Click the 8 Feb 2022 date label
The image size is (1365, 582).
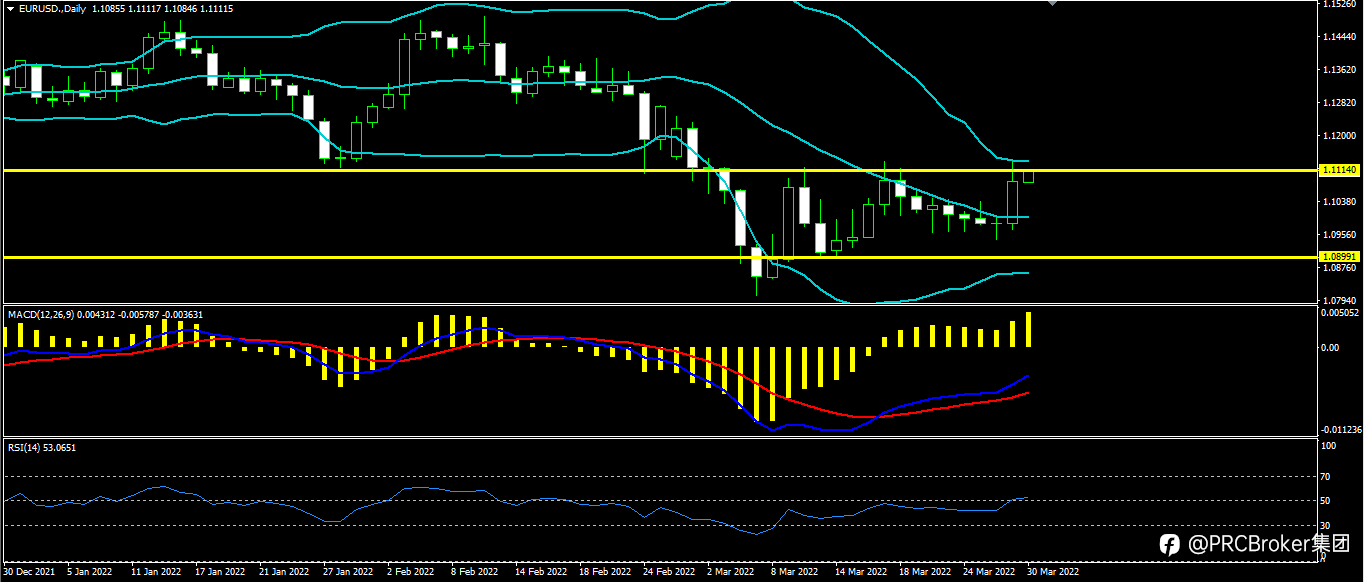pyautogui.click(x=474, y=573)
